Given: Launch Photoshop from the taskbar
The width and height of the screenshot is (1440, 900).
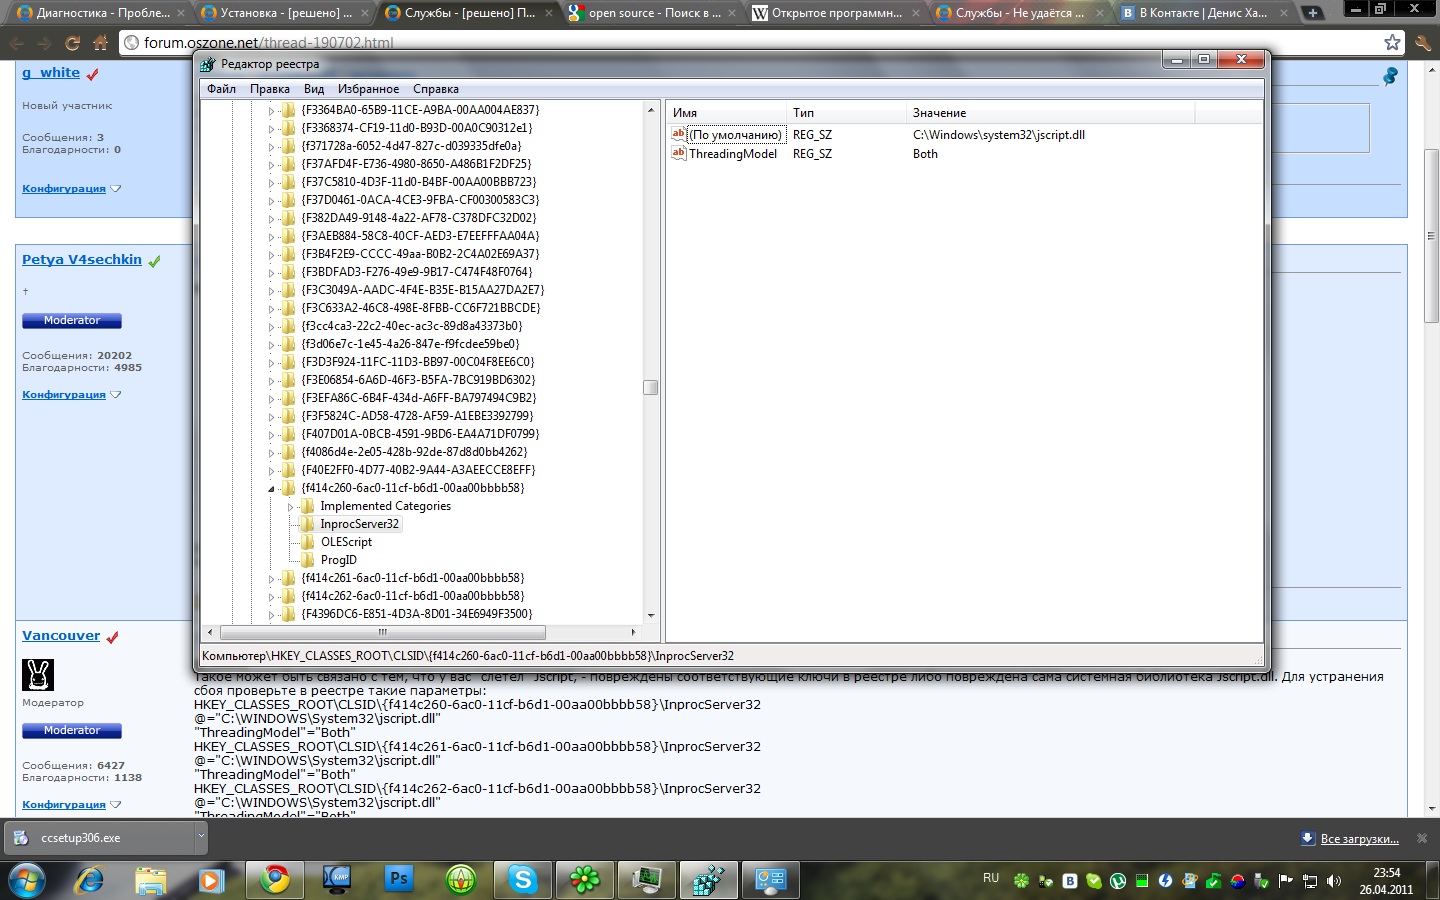Looking at the screenshot, I should (x=399, y=880).
